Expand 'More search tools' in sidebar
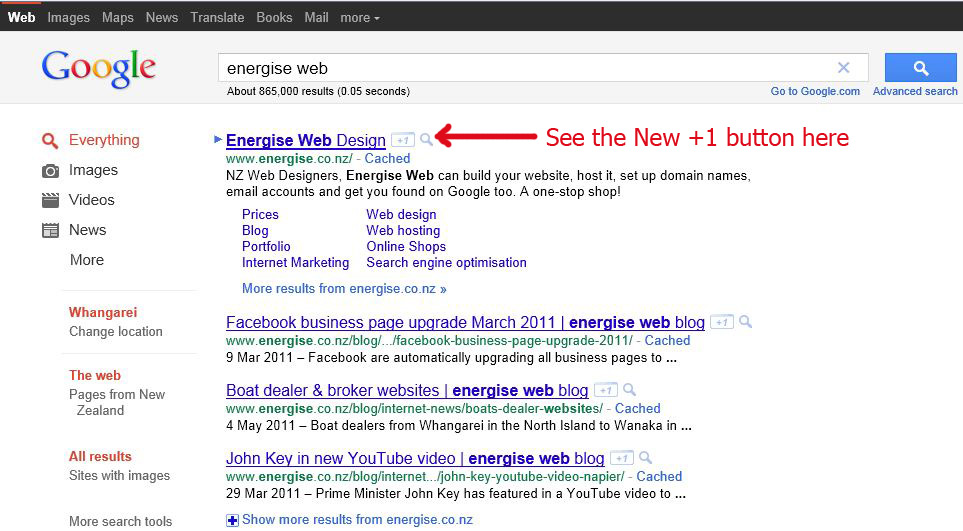This screenshot has width=963, height=531. [120, 521]
